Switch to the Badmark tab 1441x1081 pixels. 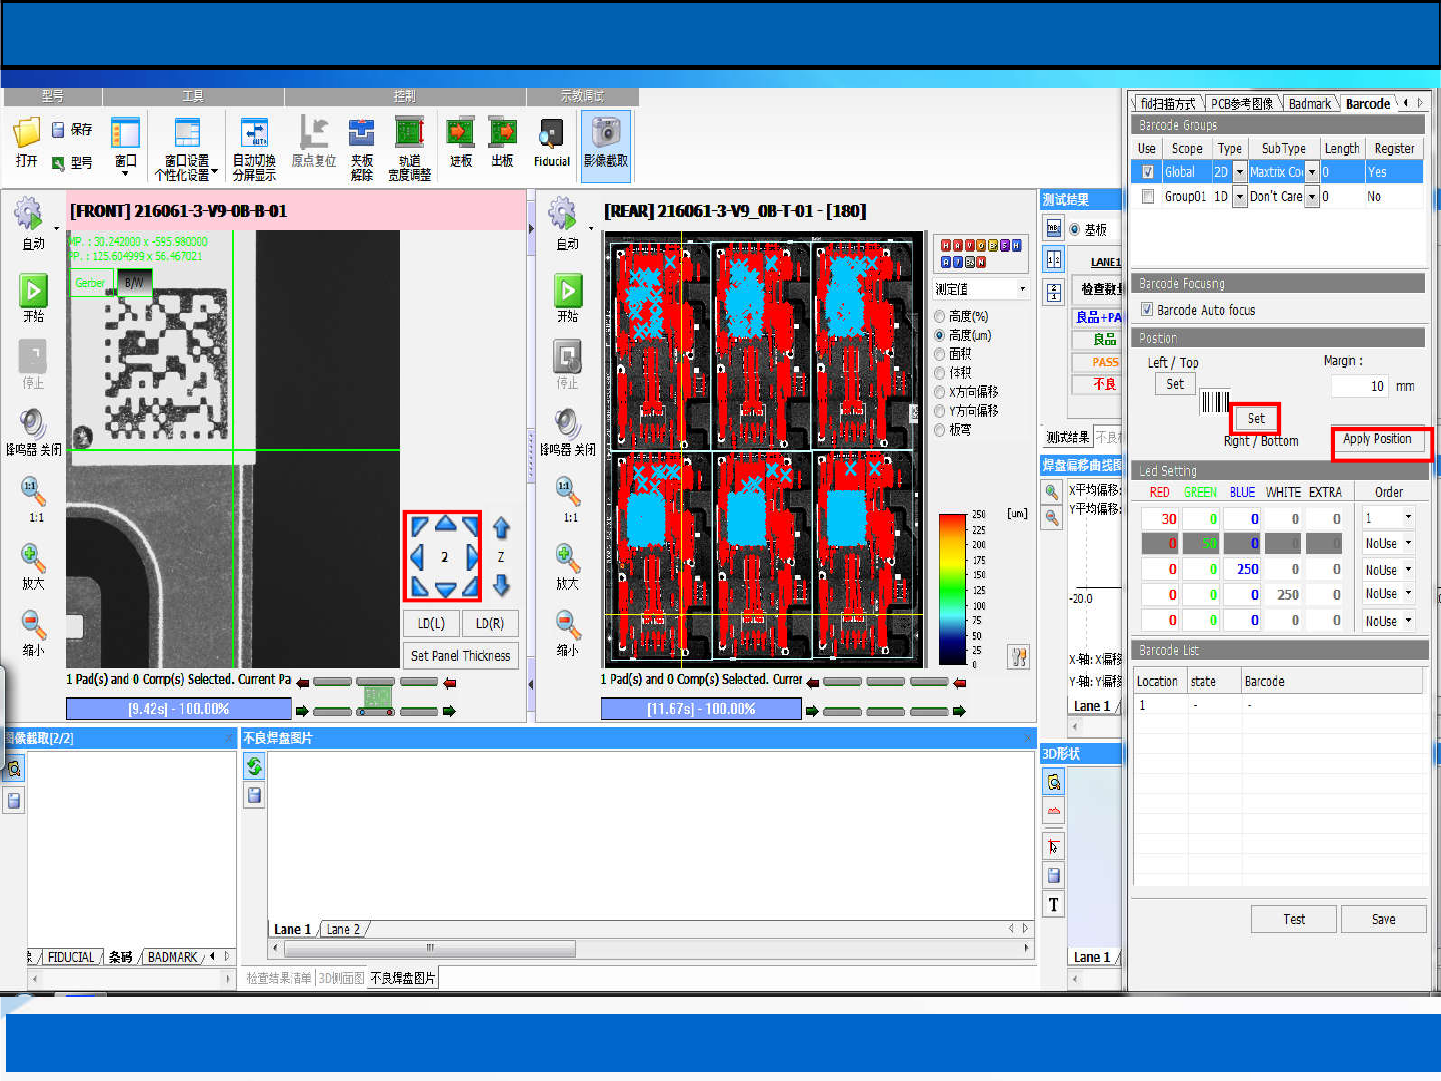tap(1309, 104)
